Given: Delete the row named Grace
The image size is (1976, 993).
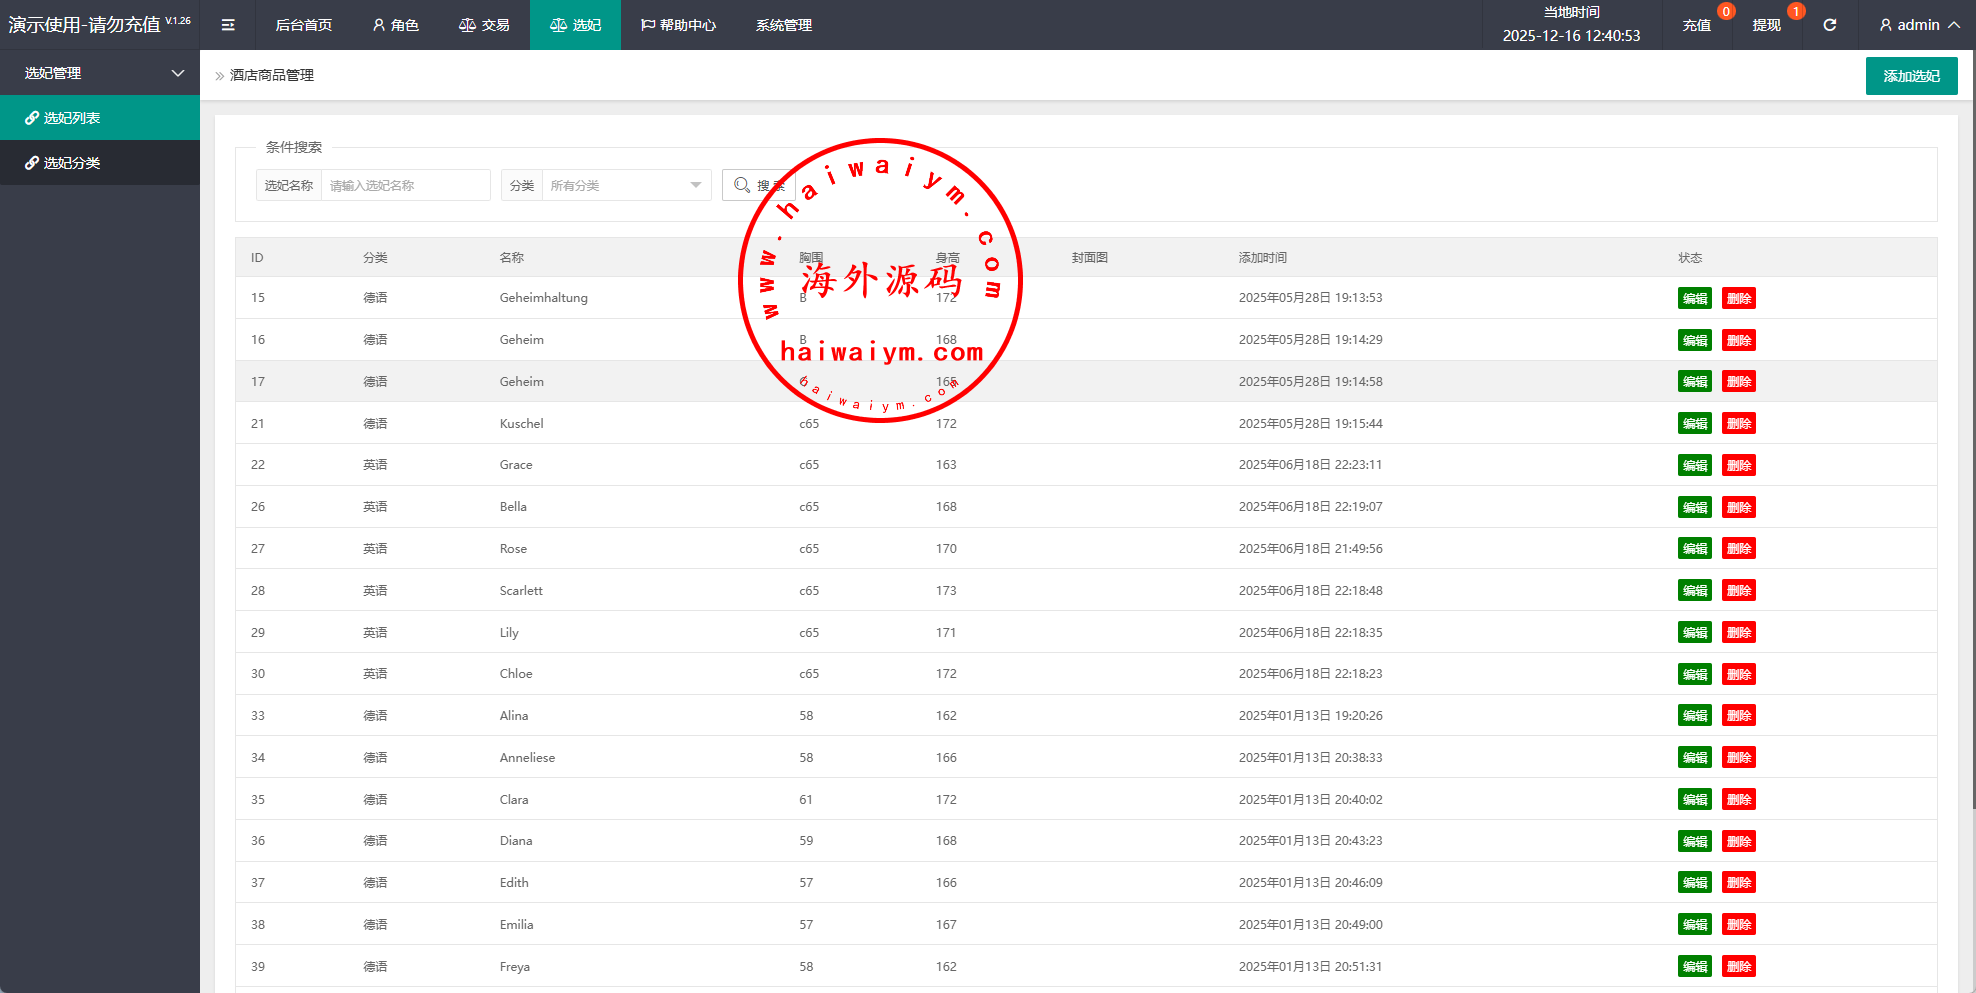Looking at the screenshot, I should click(x=1738, y=465).
